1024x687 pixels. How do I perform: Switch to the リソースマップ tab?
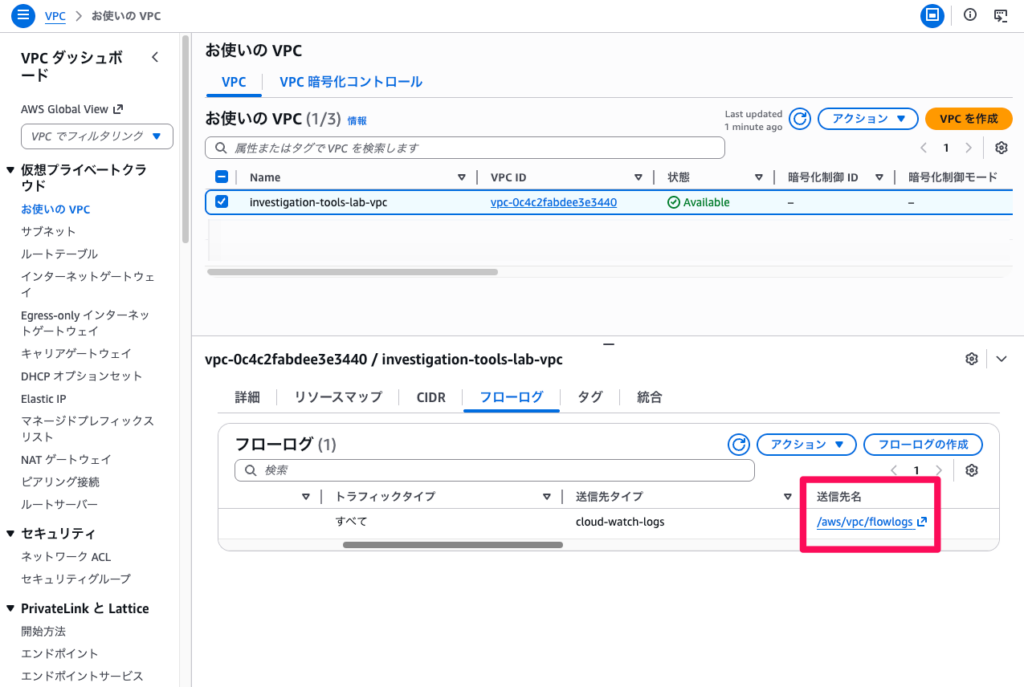[x=338, y=397]
